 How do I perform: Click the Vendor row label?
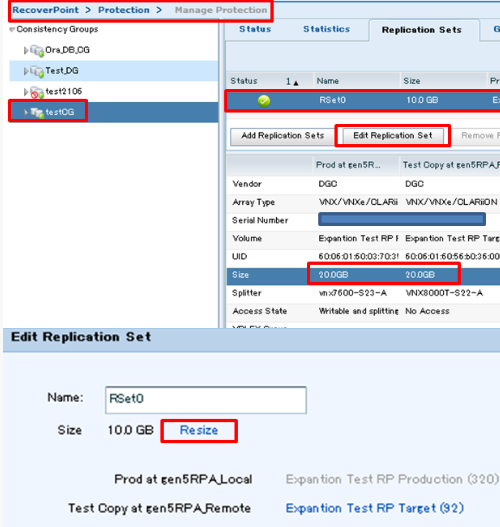click(247, 184)
